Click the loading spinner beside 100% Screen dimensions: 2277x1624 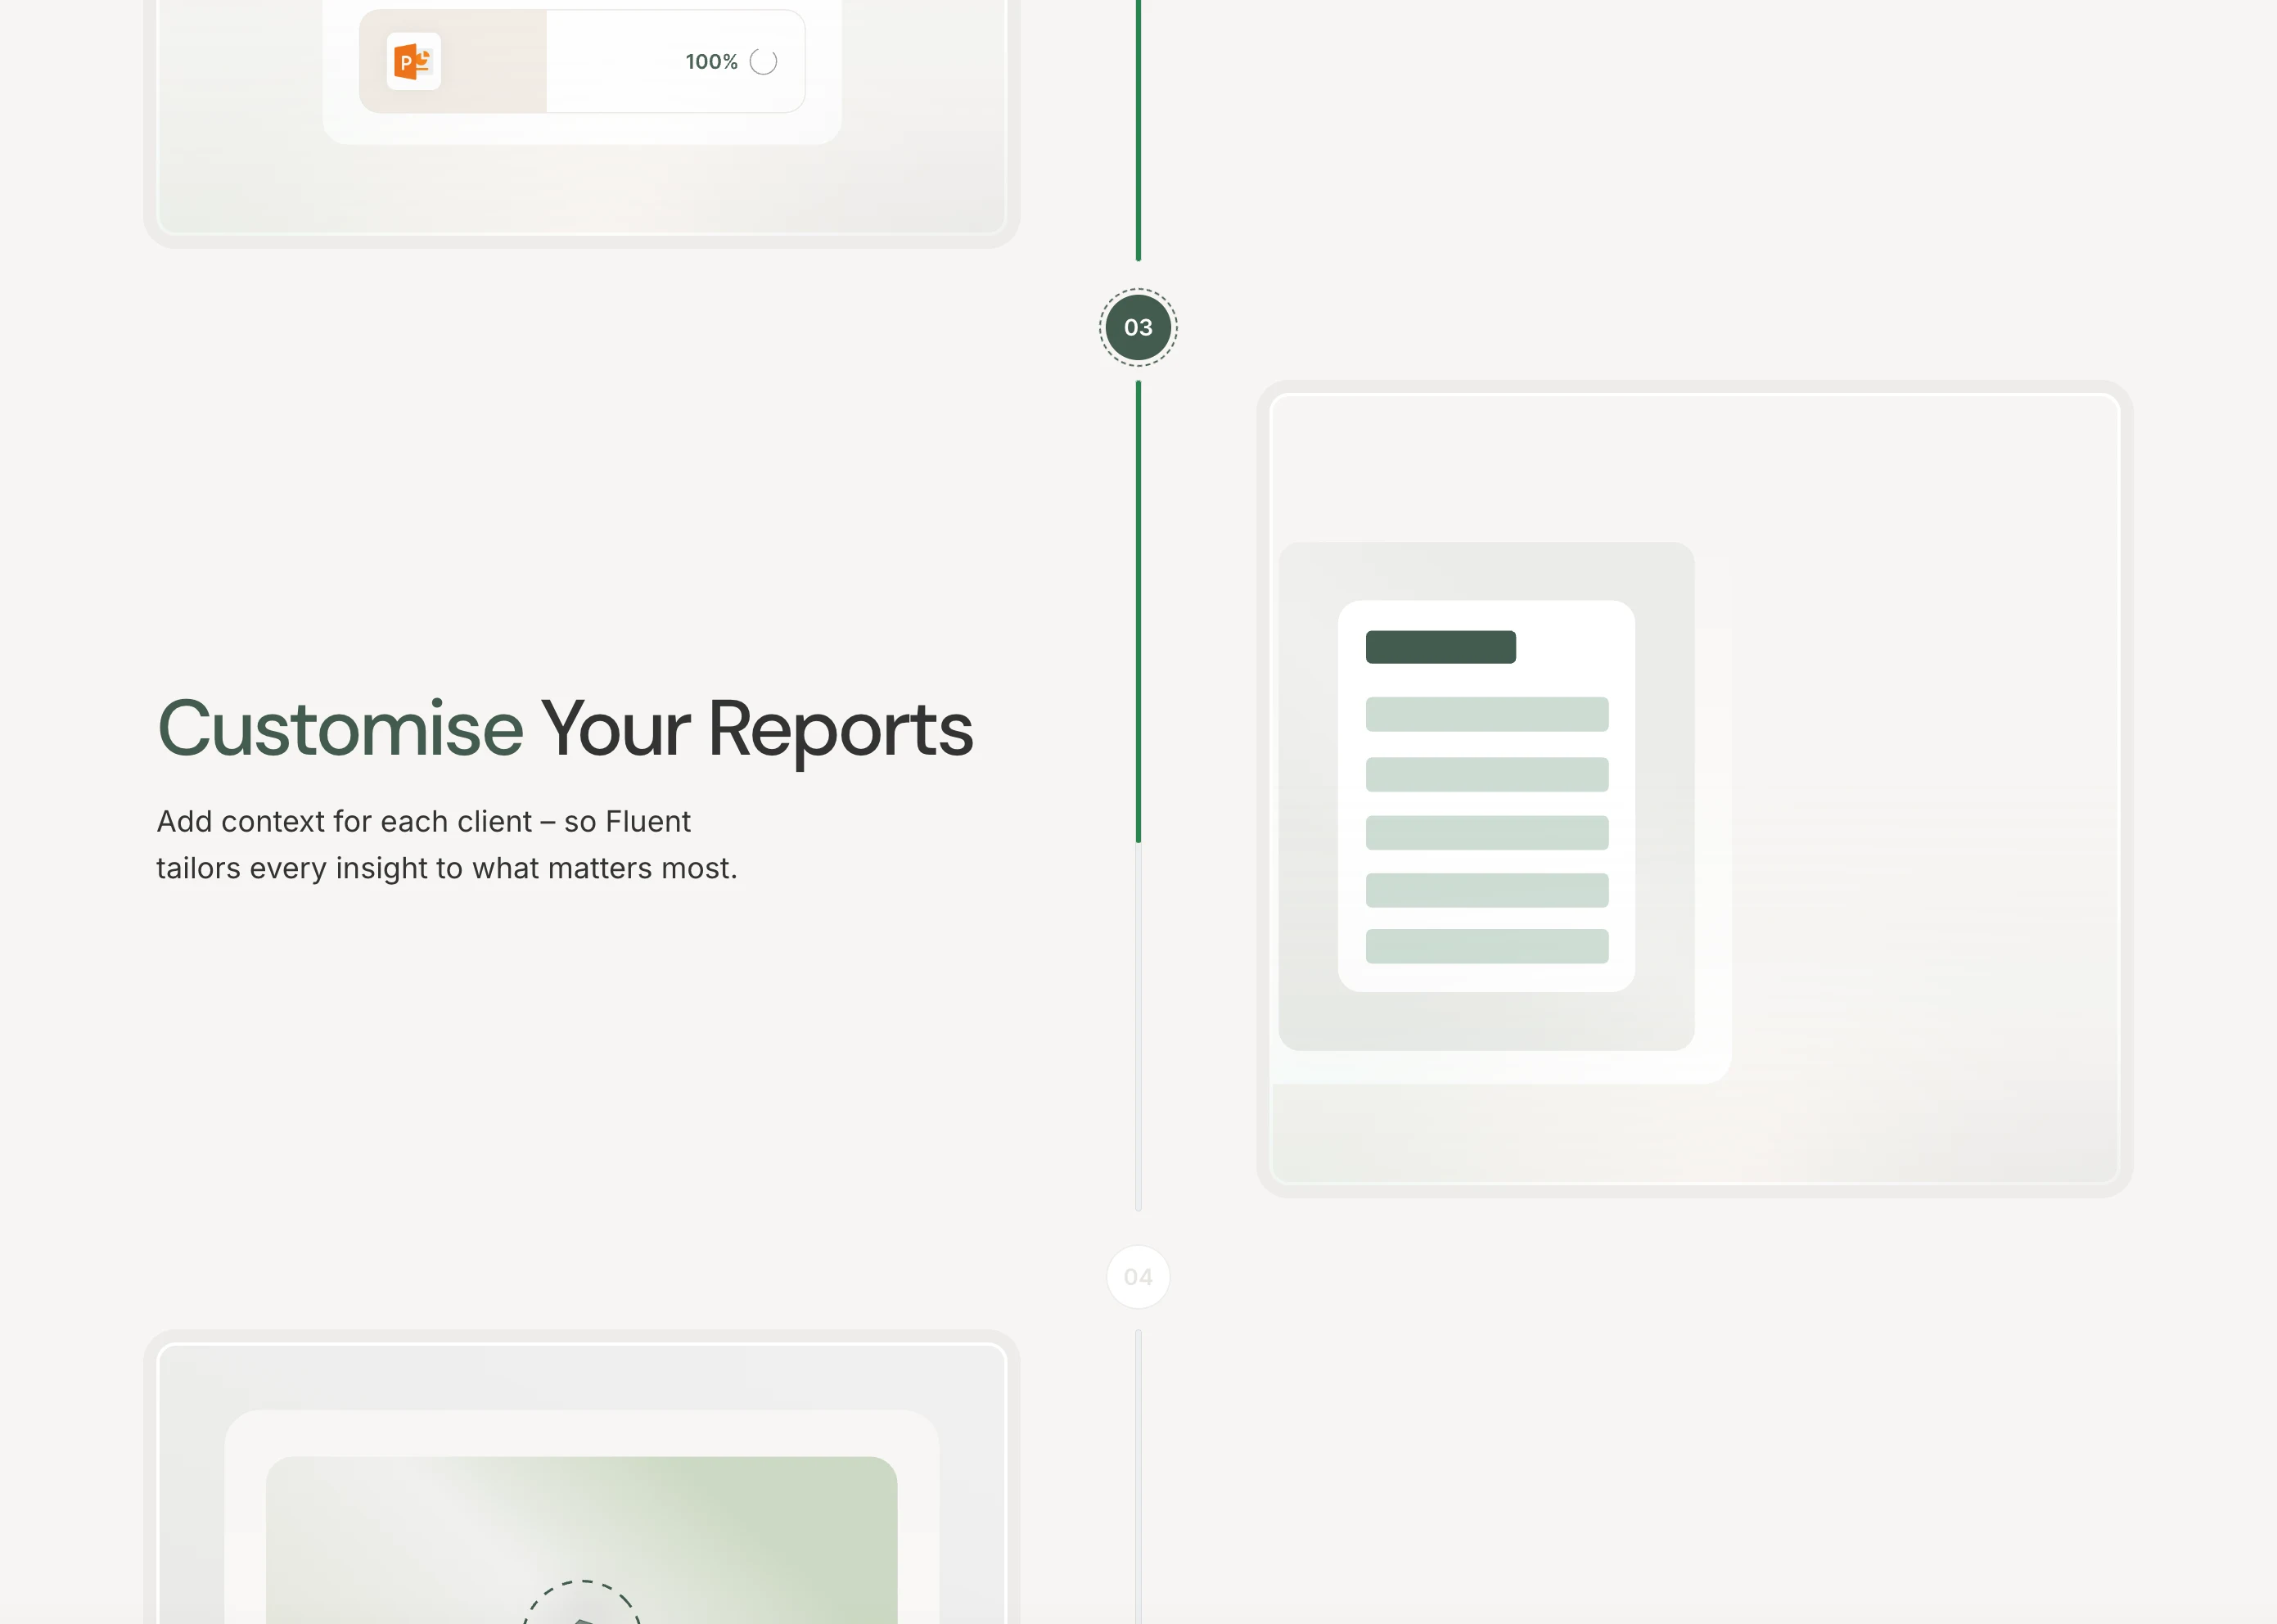(x=763, y=62)
